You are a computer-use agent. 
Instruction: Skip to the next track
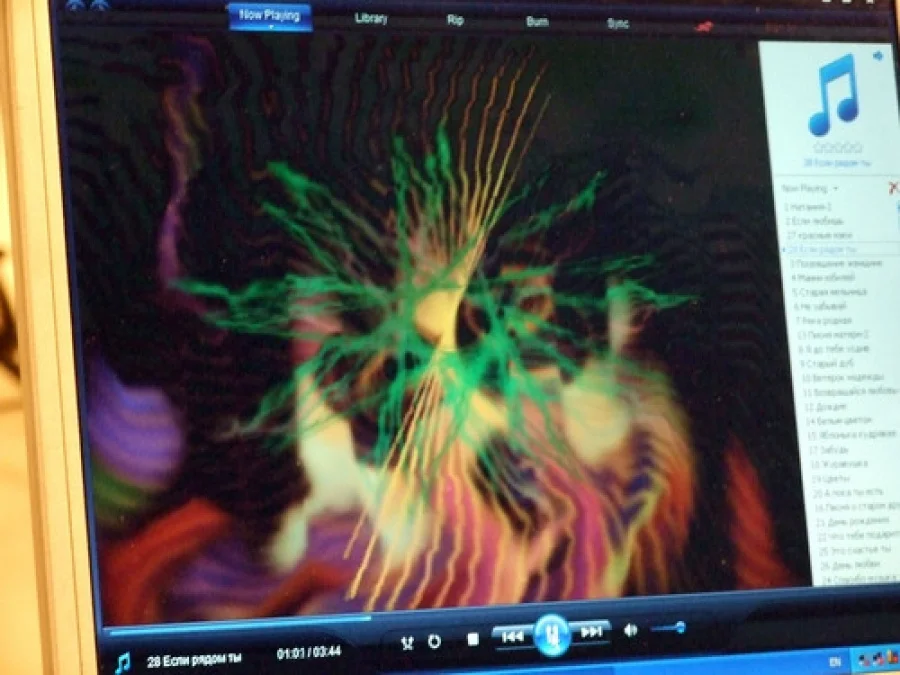[x=591, y=632]
